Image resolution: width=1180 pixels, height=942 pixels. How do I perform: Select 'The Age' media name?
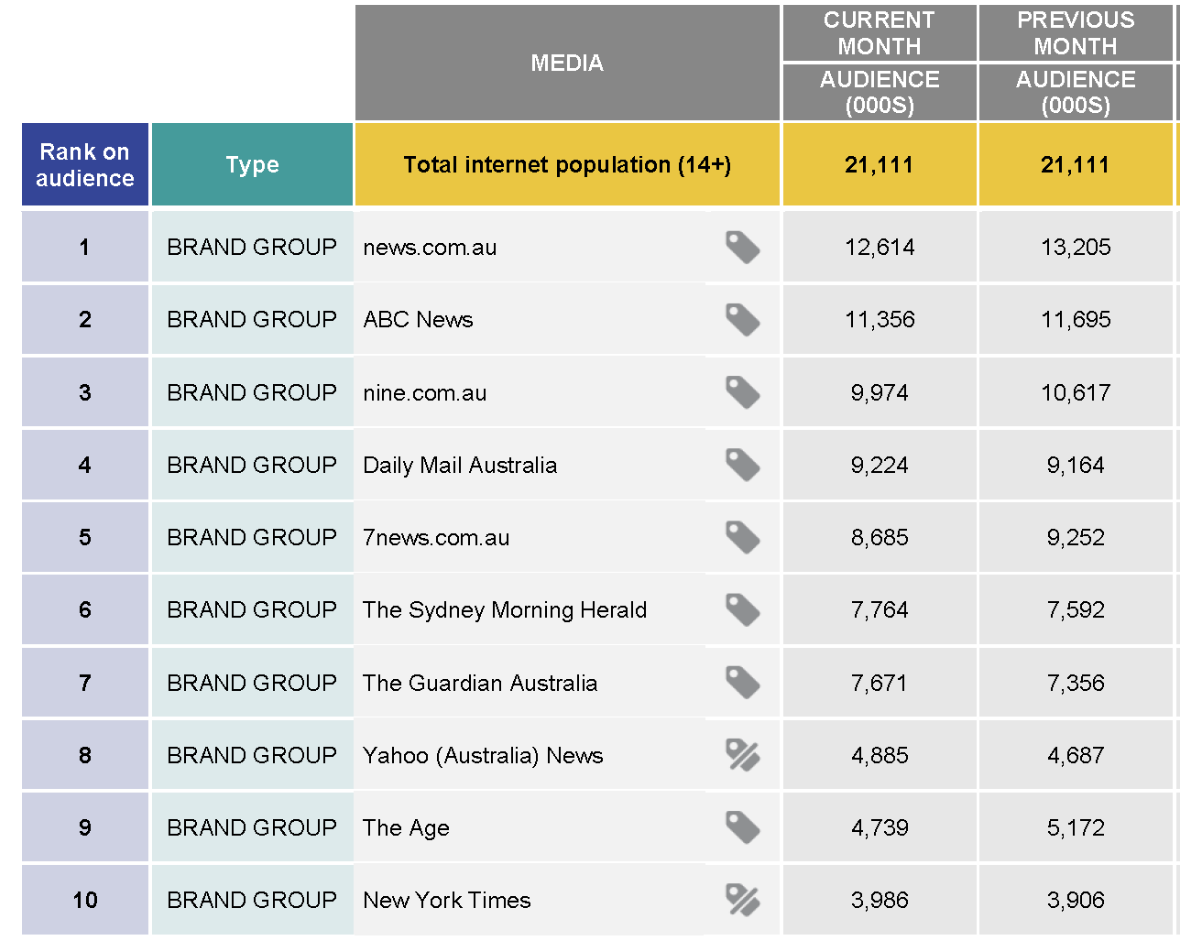click(x=406, y=828)
